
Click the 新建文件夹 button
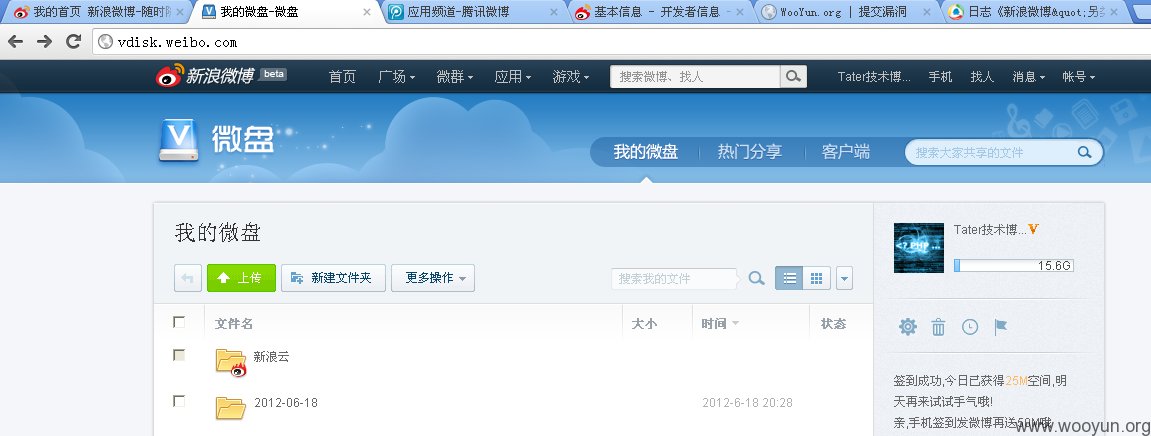tap(333, 278)
